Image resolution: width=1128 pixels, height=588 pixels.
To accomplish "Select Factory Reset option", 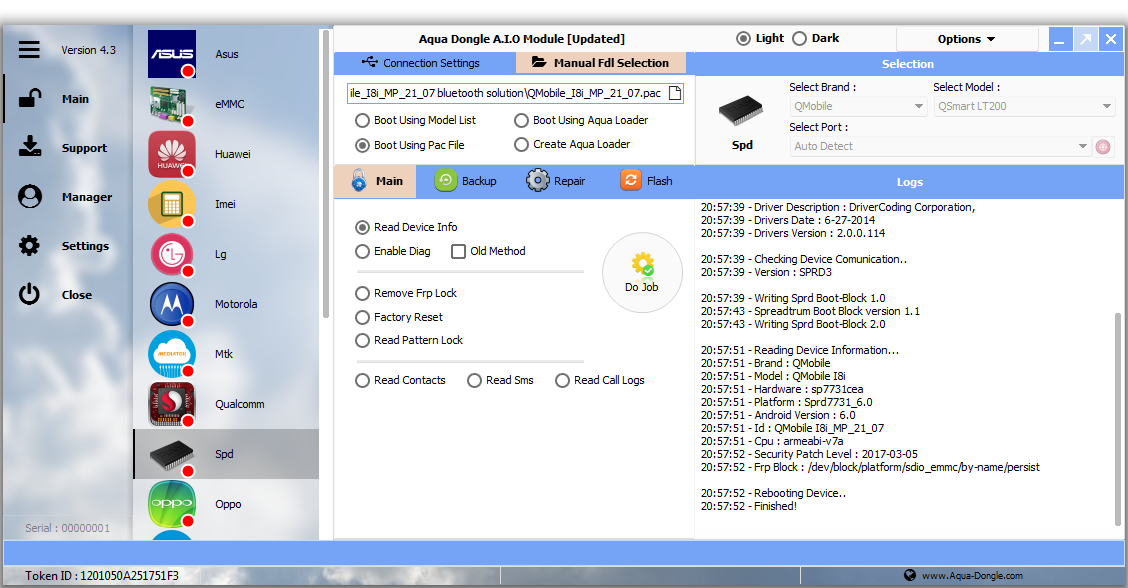I will [x=363, y=317].
